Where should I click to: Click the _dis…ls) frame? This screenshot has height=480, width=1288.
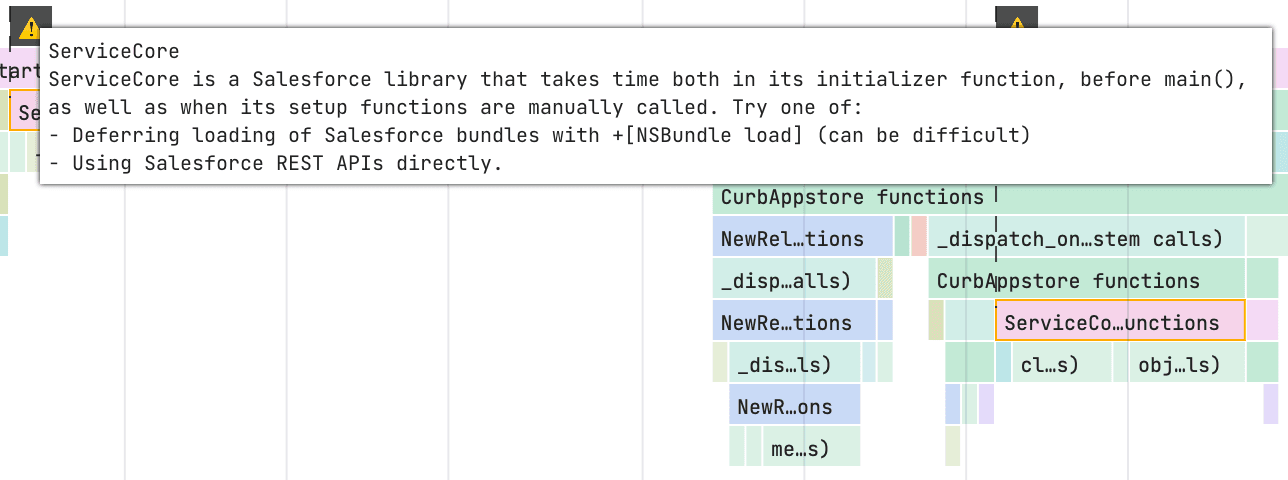[795, 364]
